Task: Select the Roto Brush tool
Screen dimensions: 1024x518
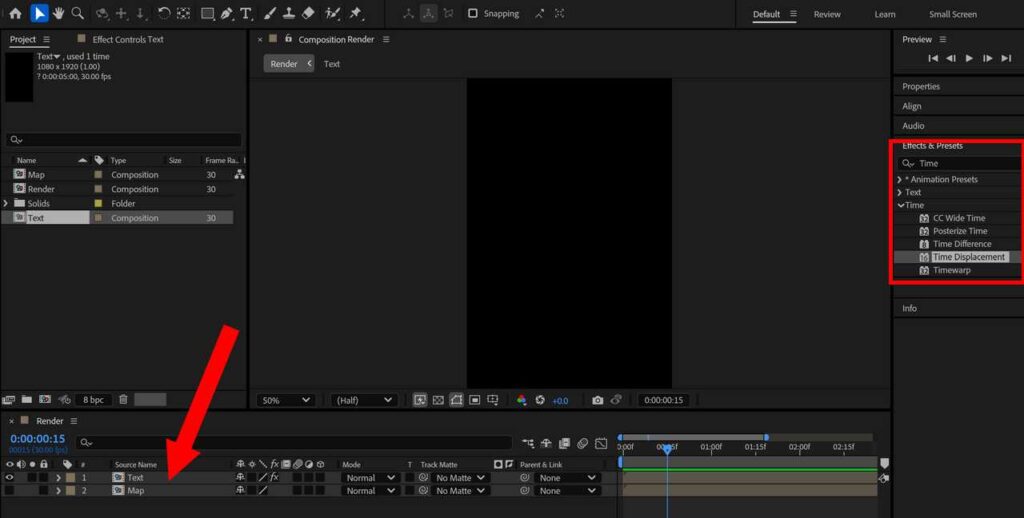Action: point(332,13)
